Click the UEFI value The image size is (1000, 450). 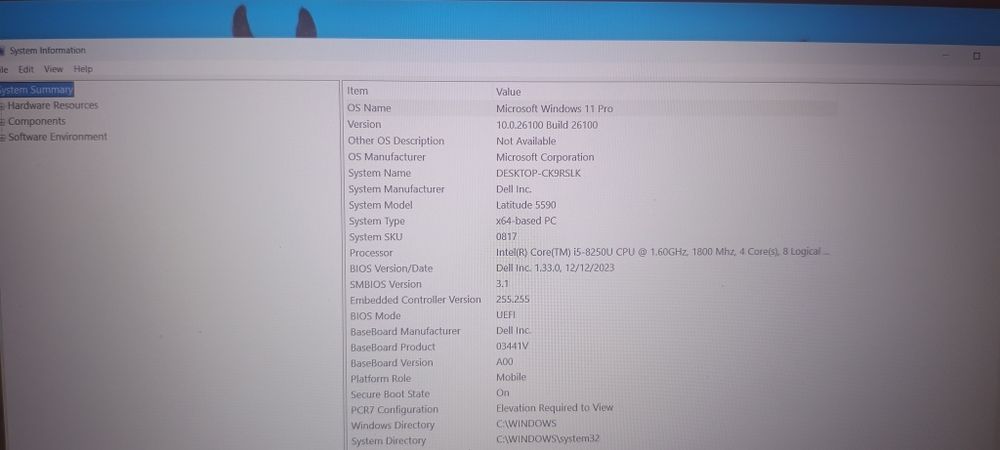pyautogui.click(x=506, y=315)
